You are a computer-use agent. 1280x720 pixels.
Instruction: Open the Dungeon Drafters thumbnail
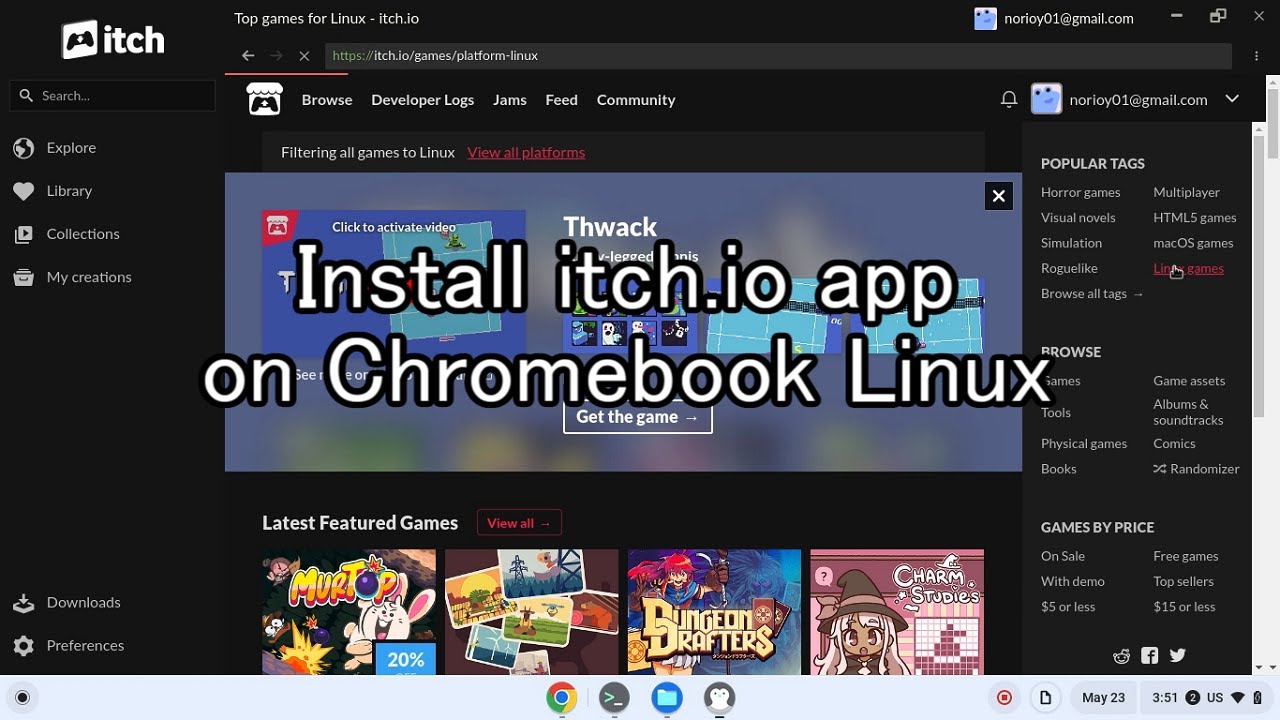click(x=714, y=612)
